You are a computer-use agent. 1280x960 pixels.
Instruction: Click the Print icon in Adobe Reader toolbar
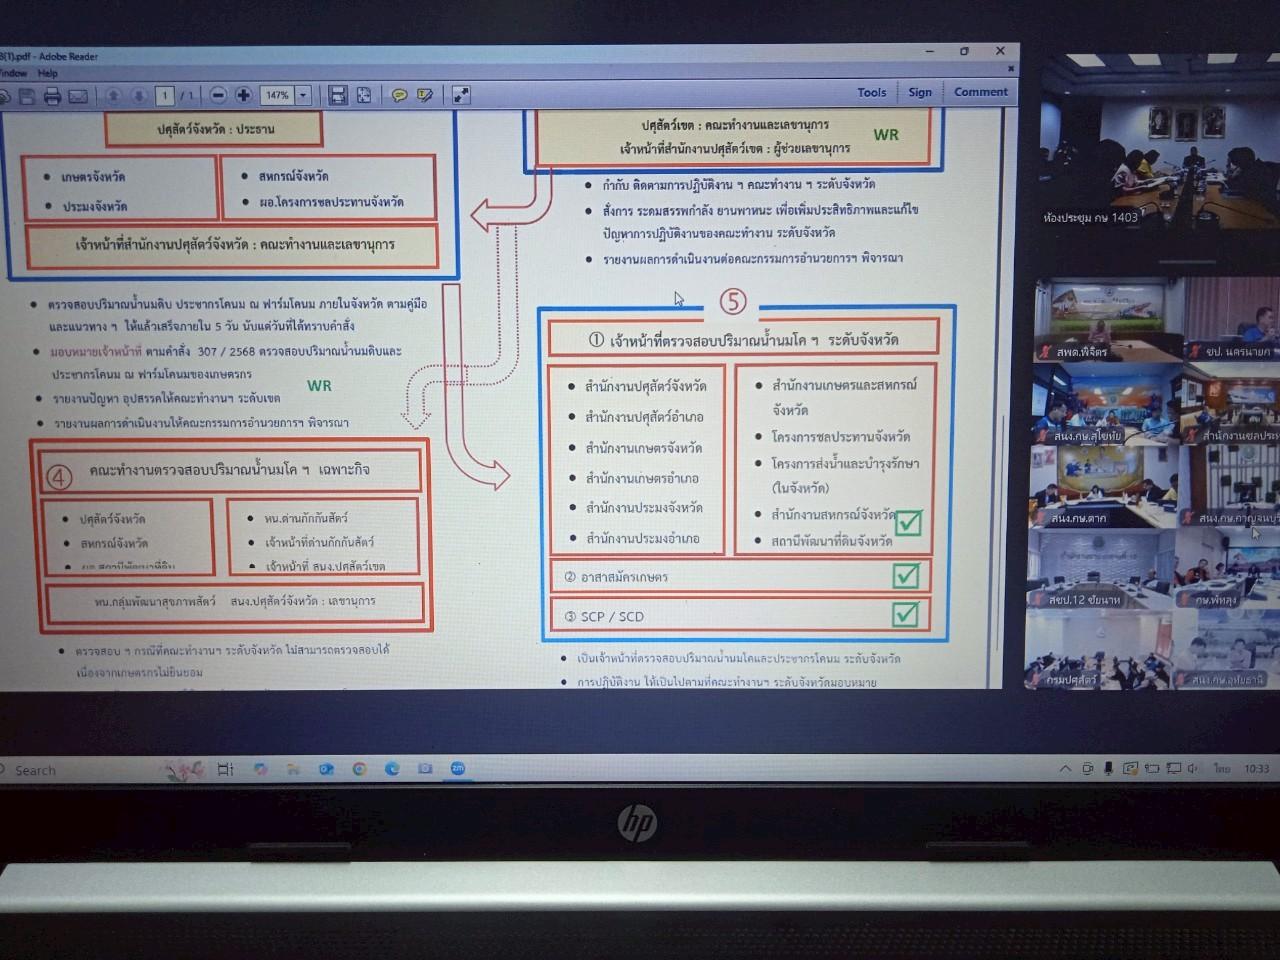point(52,96)
